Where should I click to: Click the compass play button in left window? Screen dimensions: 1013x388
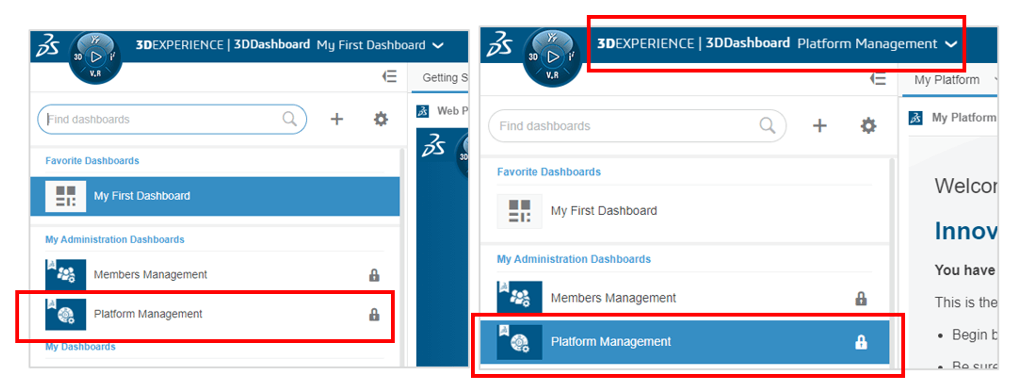(96, 57)
